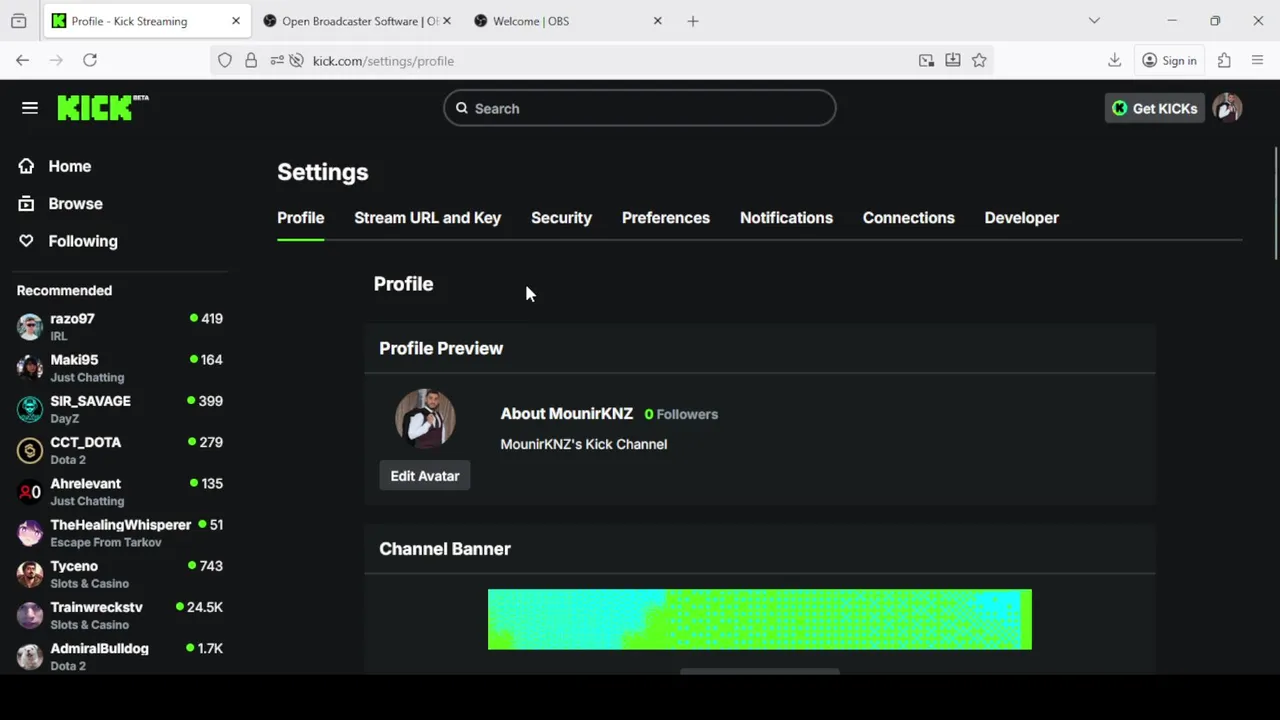Close the Open Broadcaster Software tab
Image resolution: width=1280 pixels, height=720 pixels.
click(x=446, y=21)
